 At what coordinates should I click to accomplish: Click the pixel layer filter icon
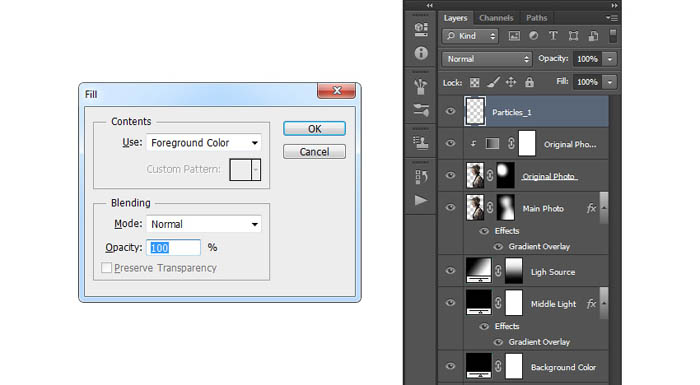[x=514, y=36]
